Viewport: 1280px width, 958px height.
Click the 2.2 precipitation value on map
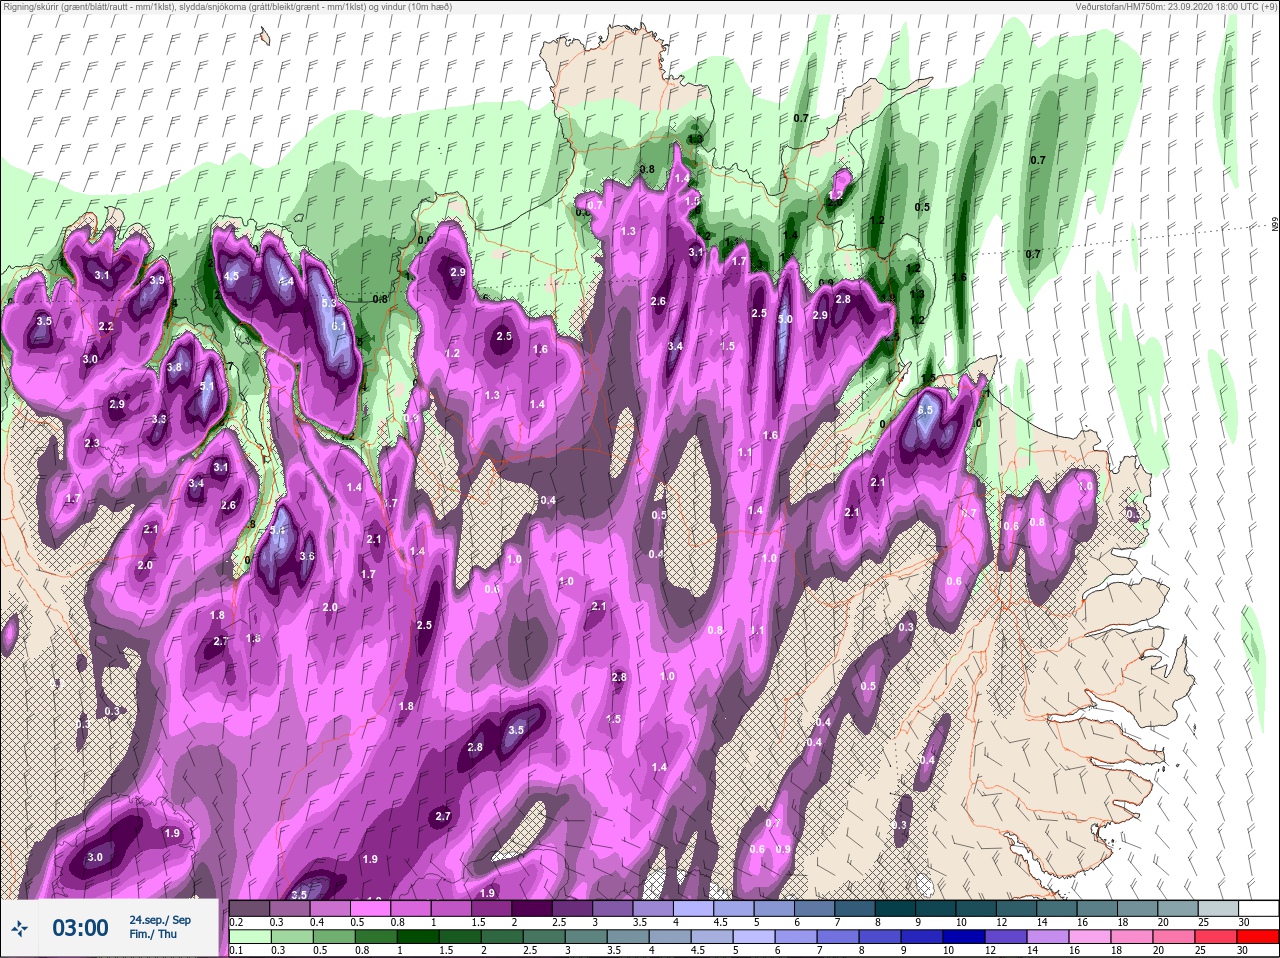[106, 326]
